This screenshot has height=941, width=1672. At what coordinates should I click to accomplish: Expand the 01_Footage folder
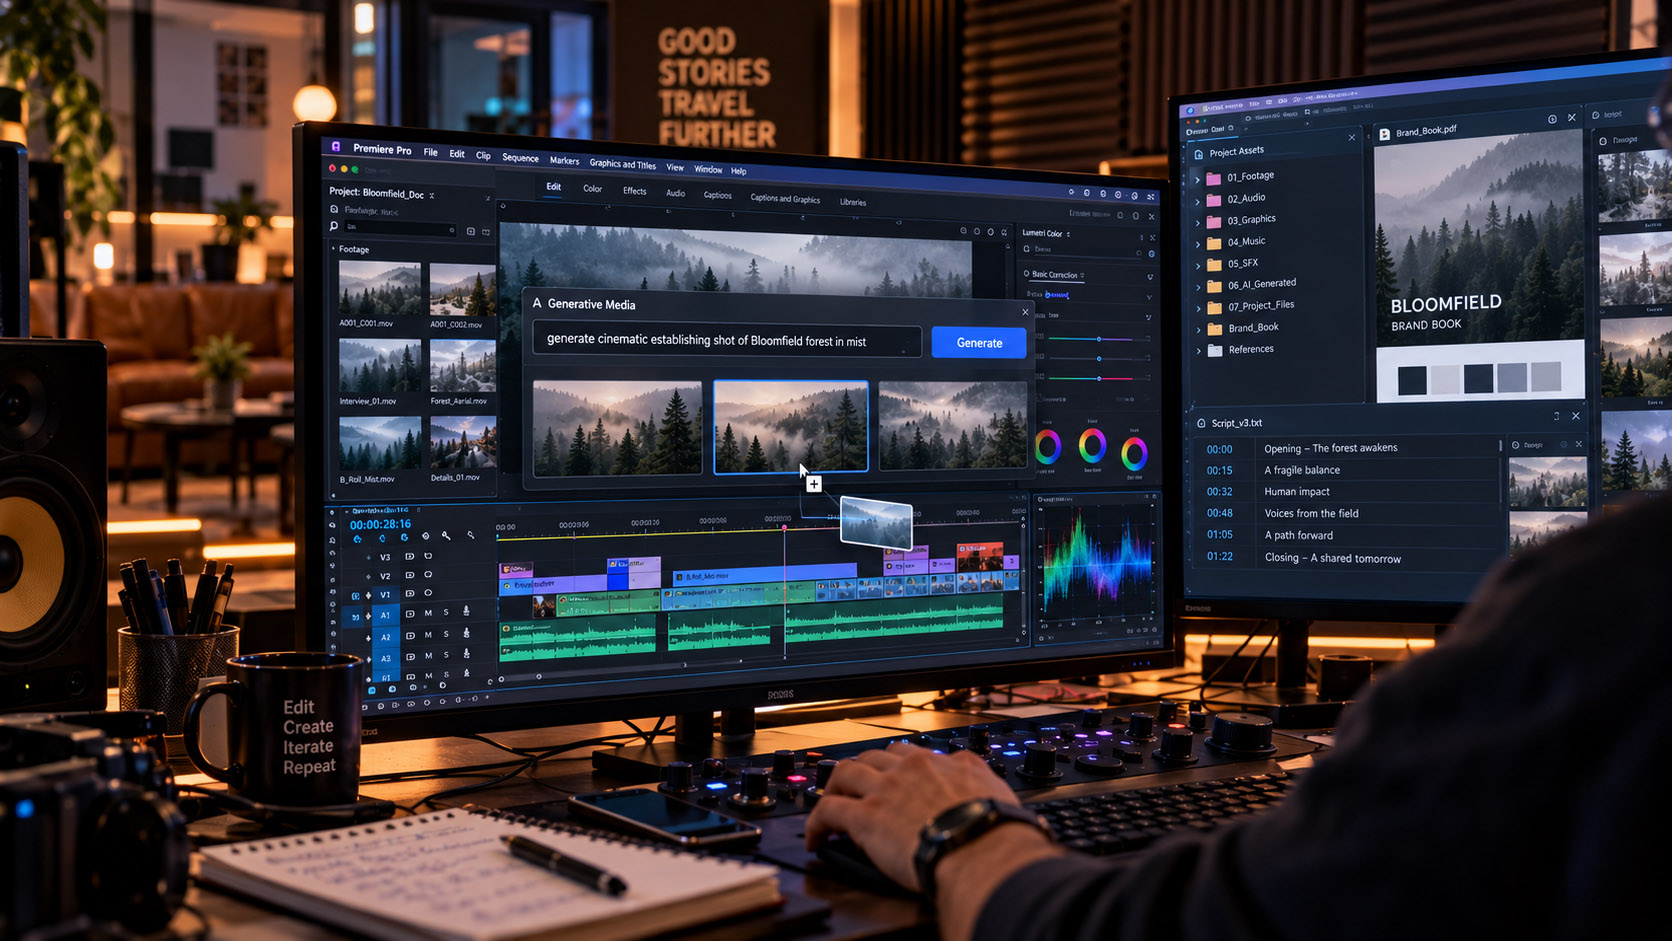pos(1197,179)
